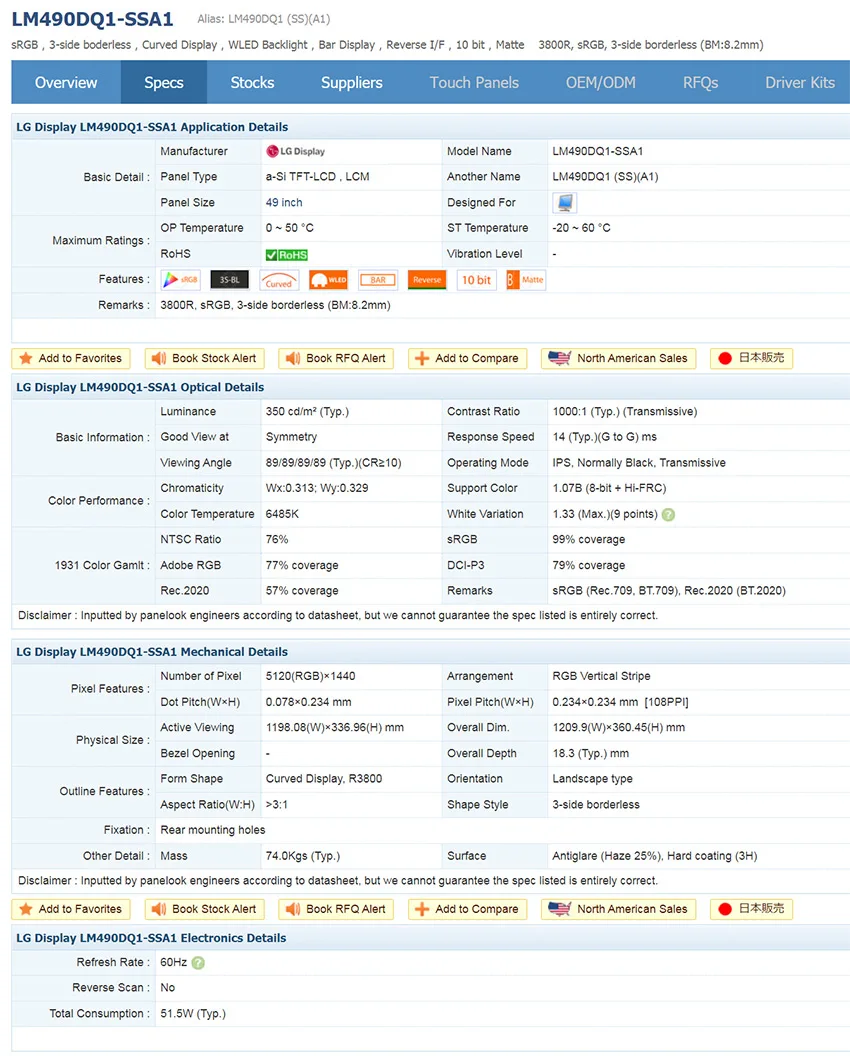Click lower 日本販売 button

point(752,909)
